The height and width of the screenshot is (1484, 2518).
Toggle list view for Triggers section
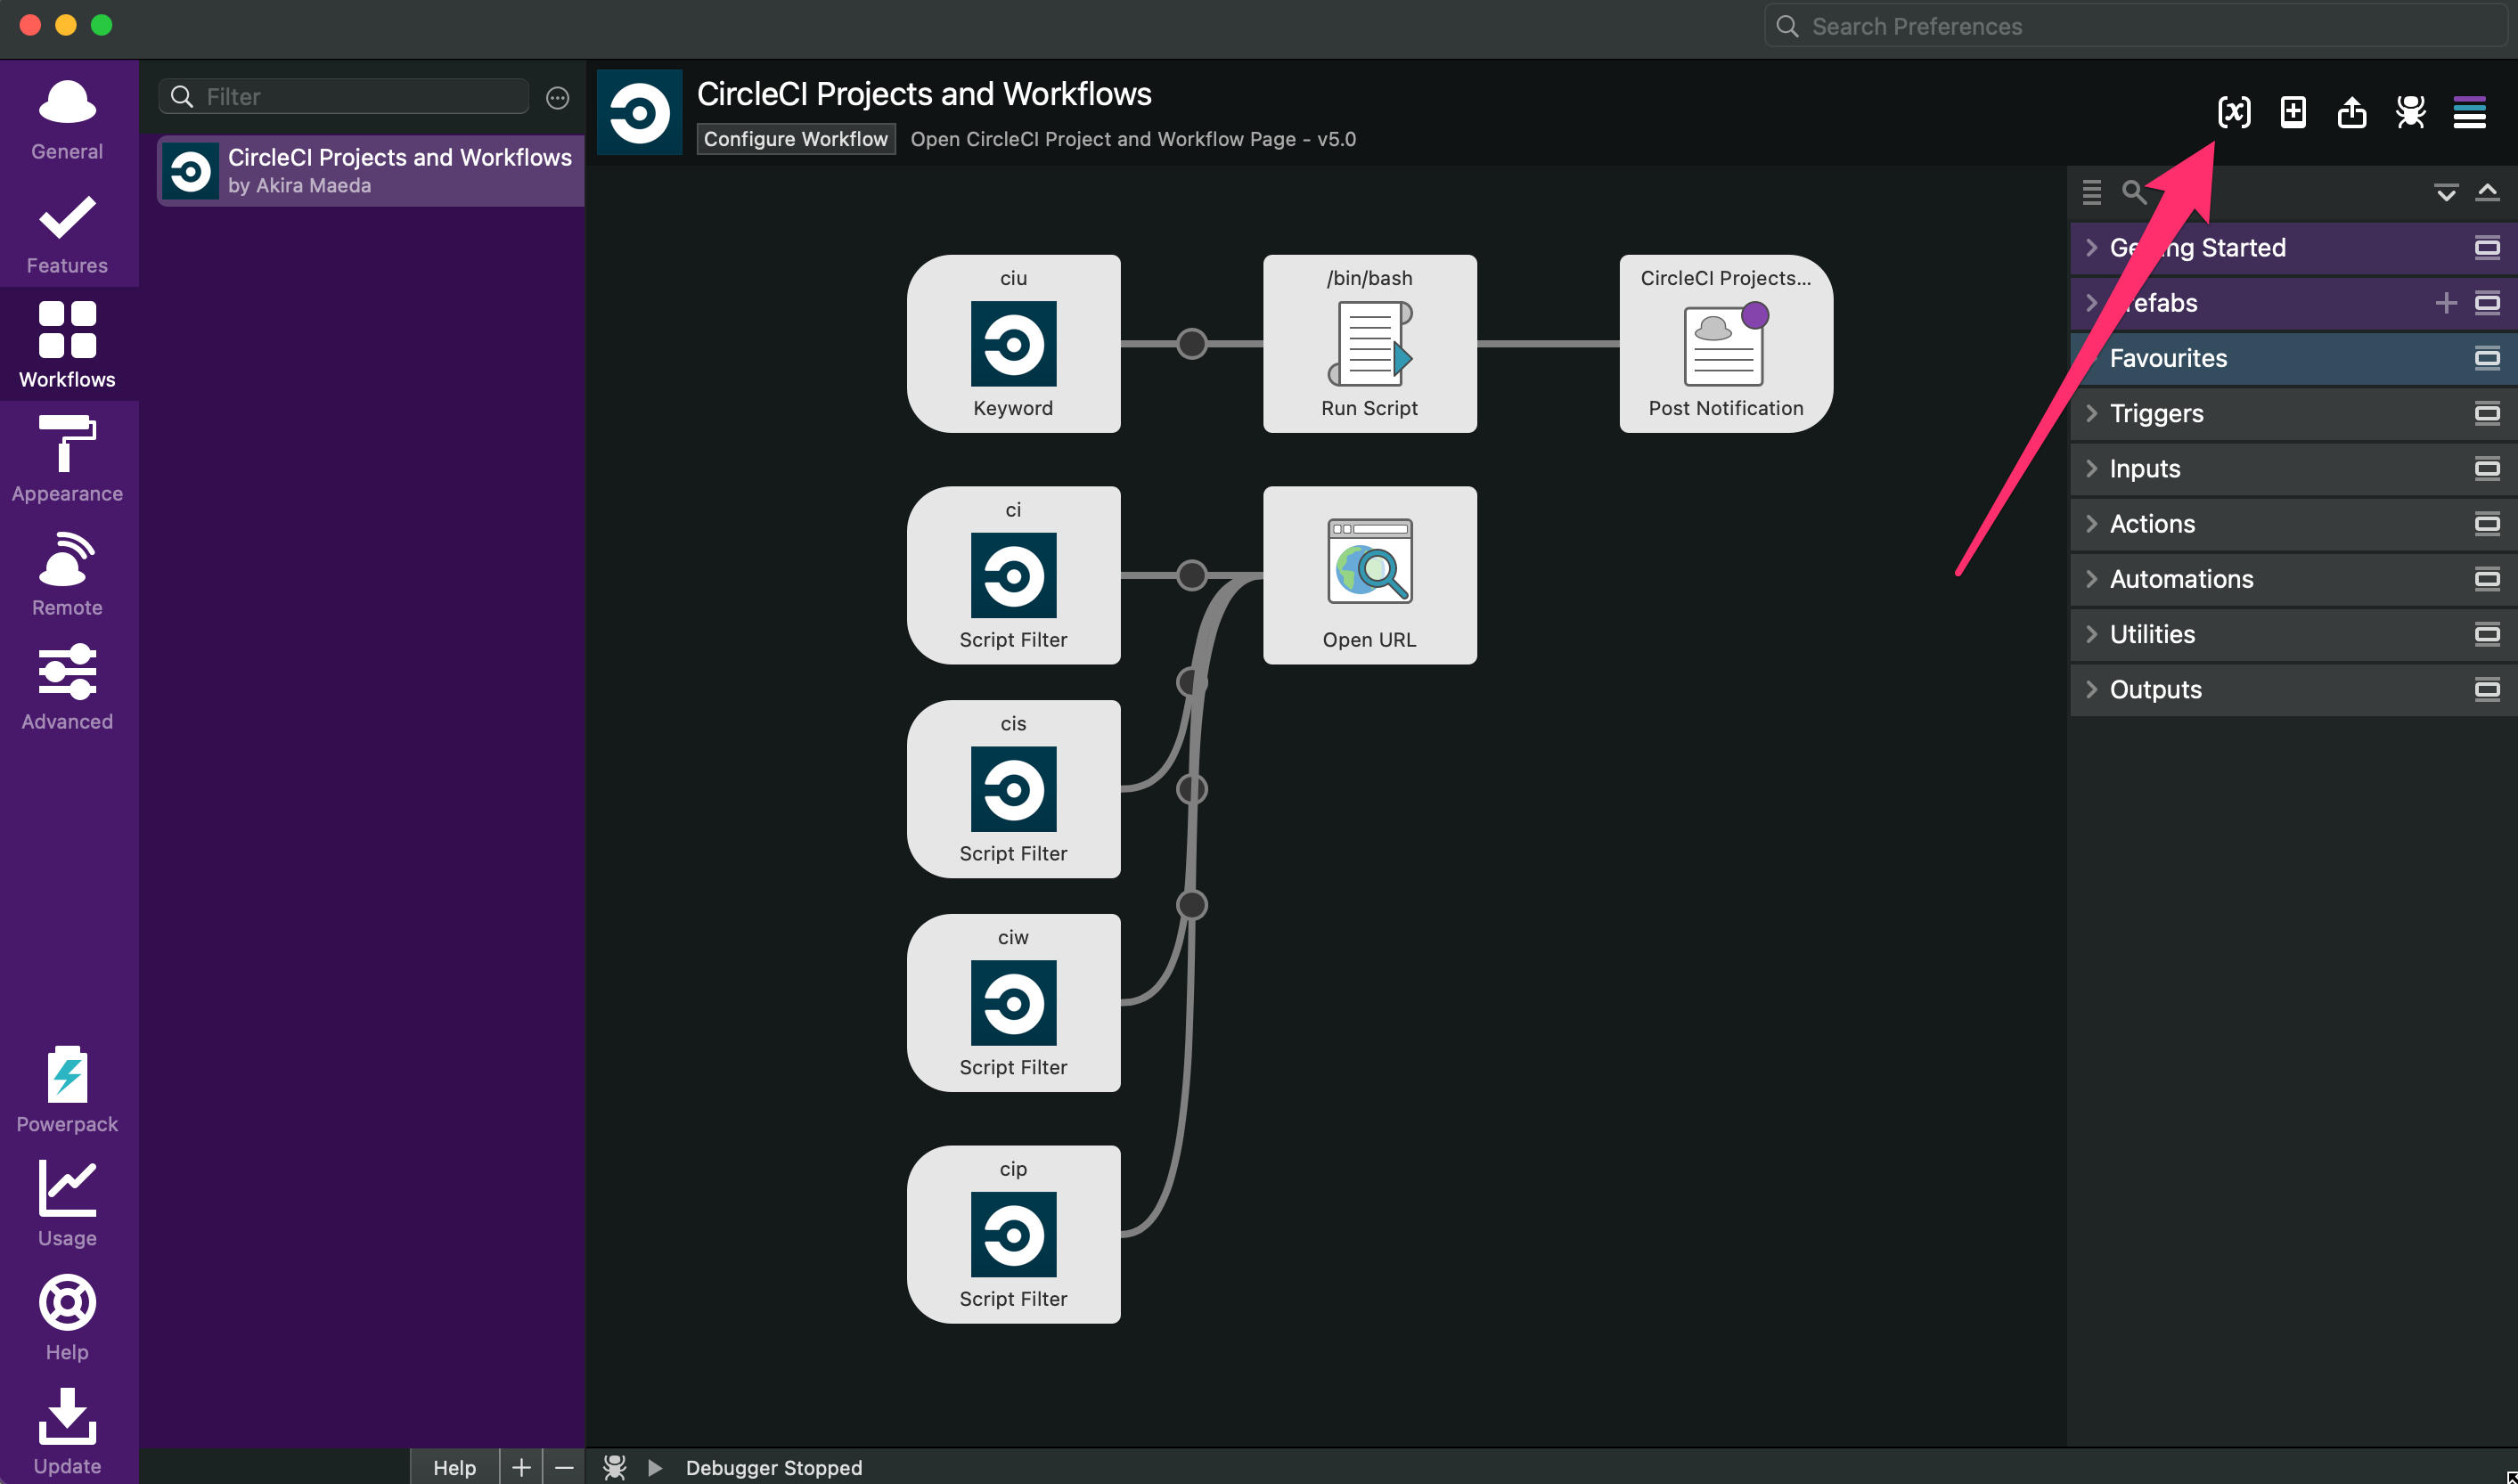[2486, 413]
